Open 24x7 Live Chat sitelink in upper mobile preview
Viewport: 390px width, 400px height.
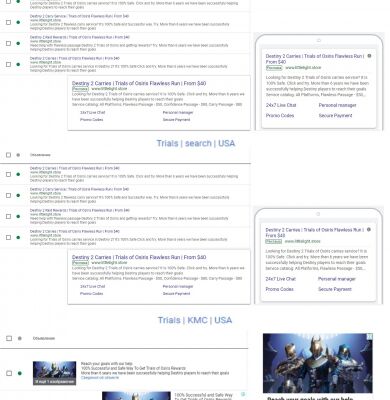(x=281, y=105)
